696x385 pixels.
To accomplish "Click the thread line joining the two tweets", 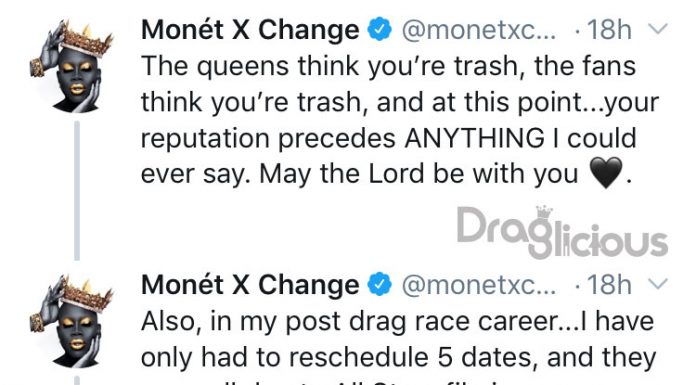I will point(77,190).
